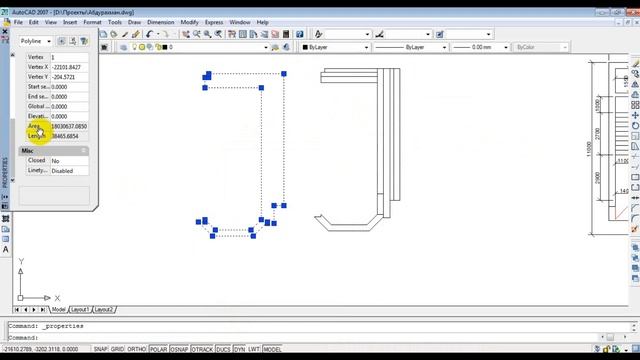
Task: Click the Zoom previous icon
Action: click(x=218, y=35)
